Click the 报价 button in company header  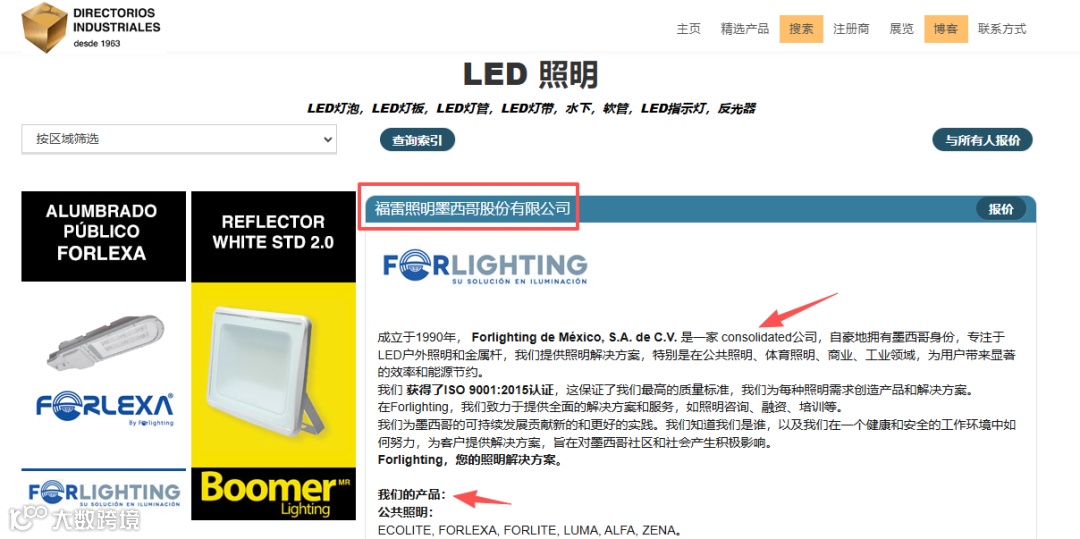click(1001, 209)
